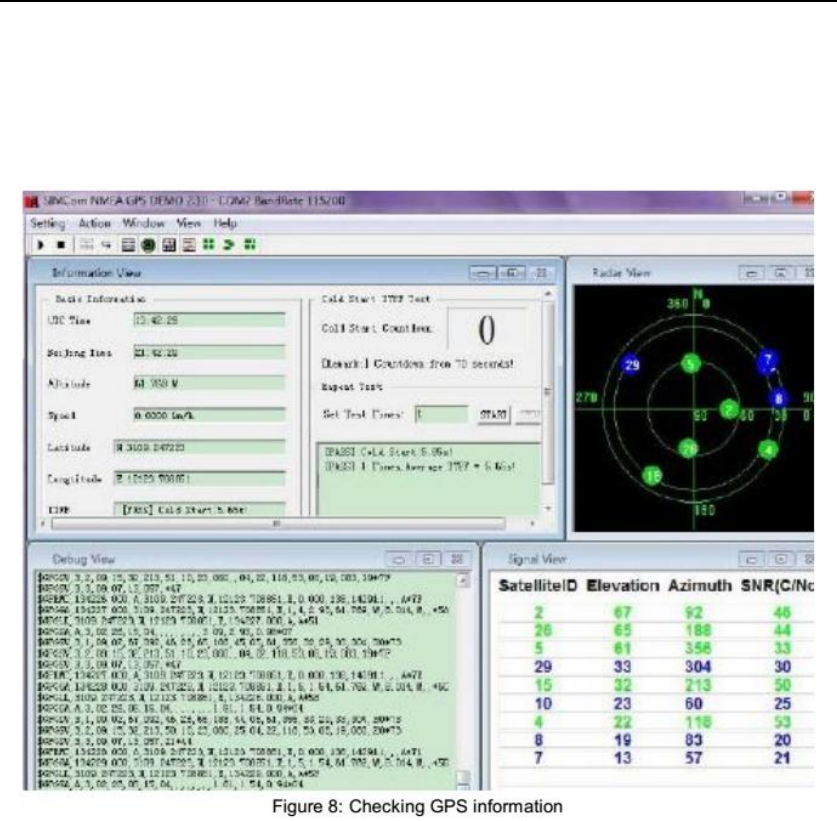
Task: Click azimuth value 57 in Signal View
Action: click(x=693, y=757)
